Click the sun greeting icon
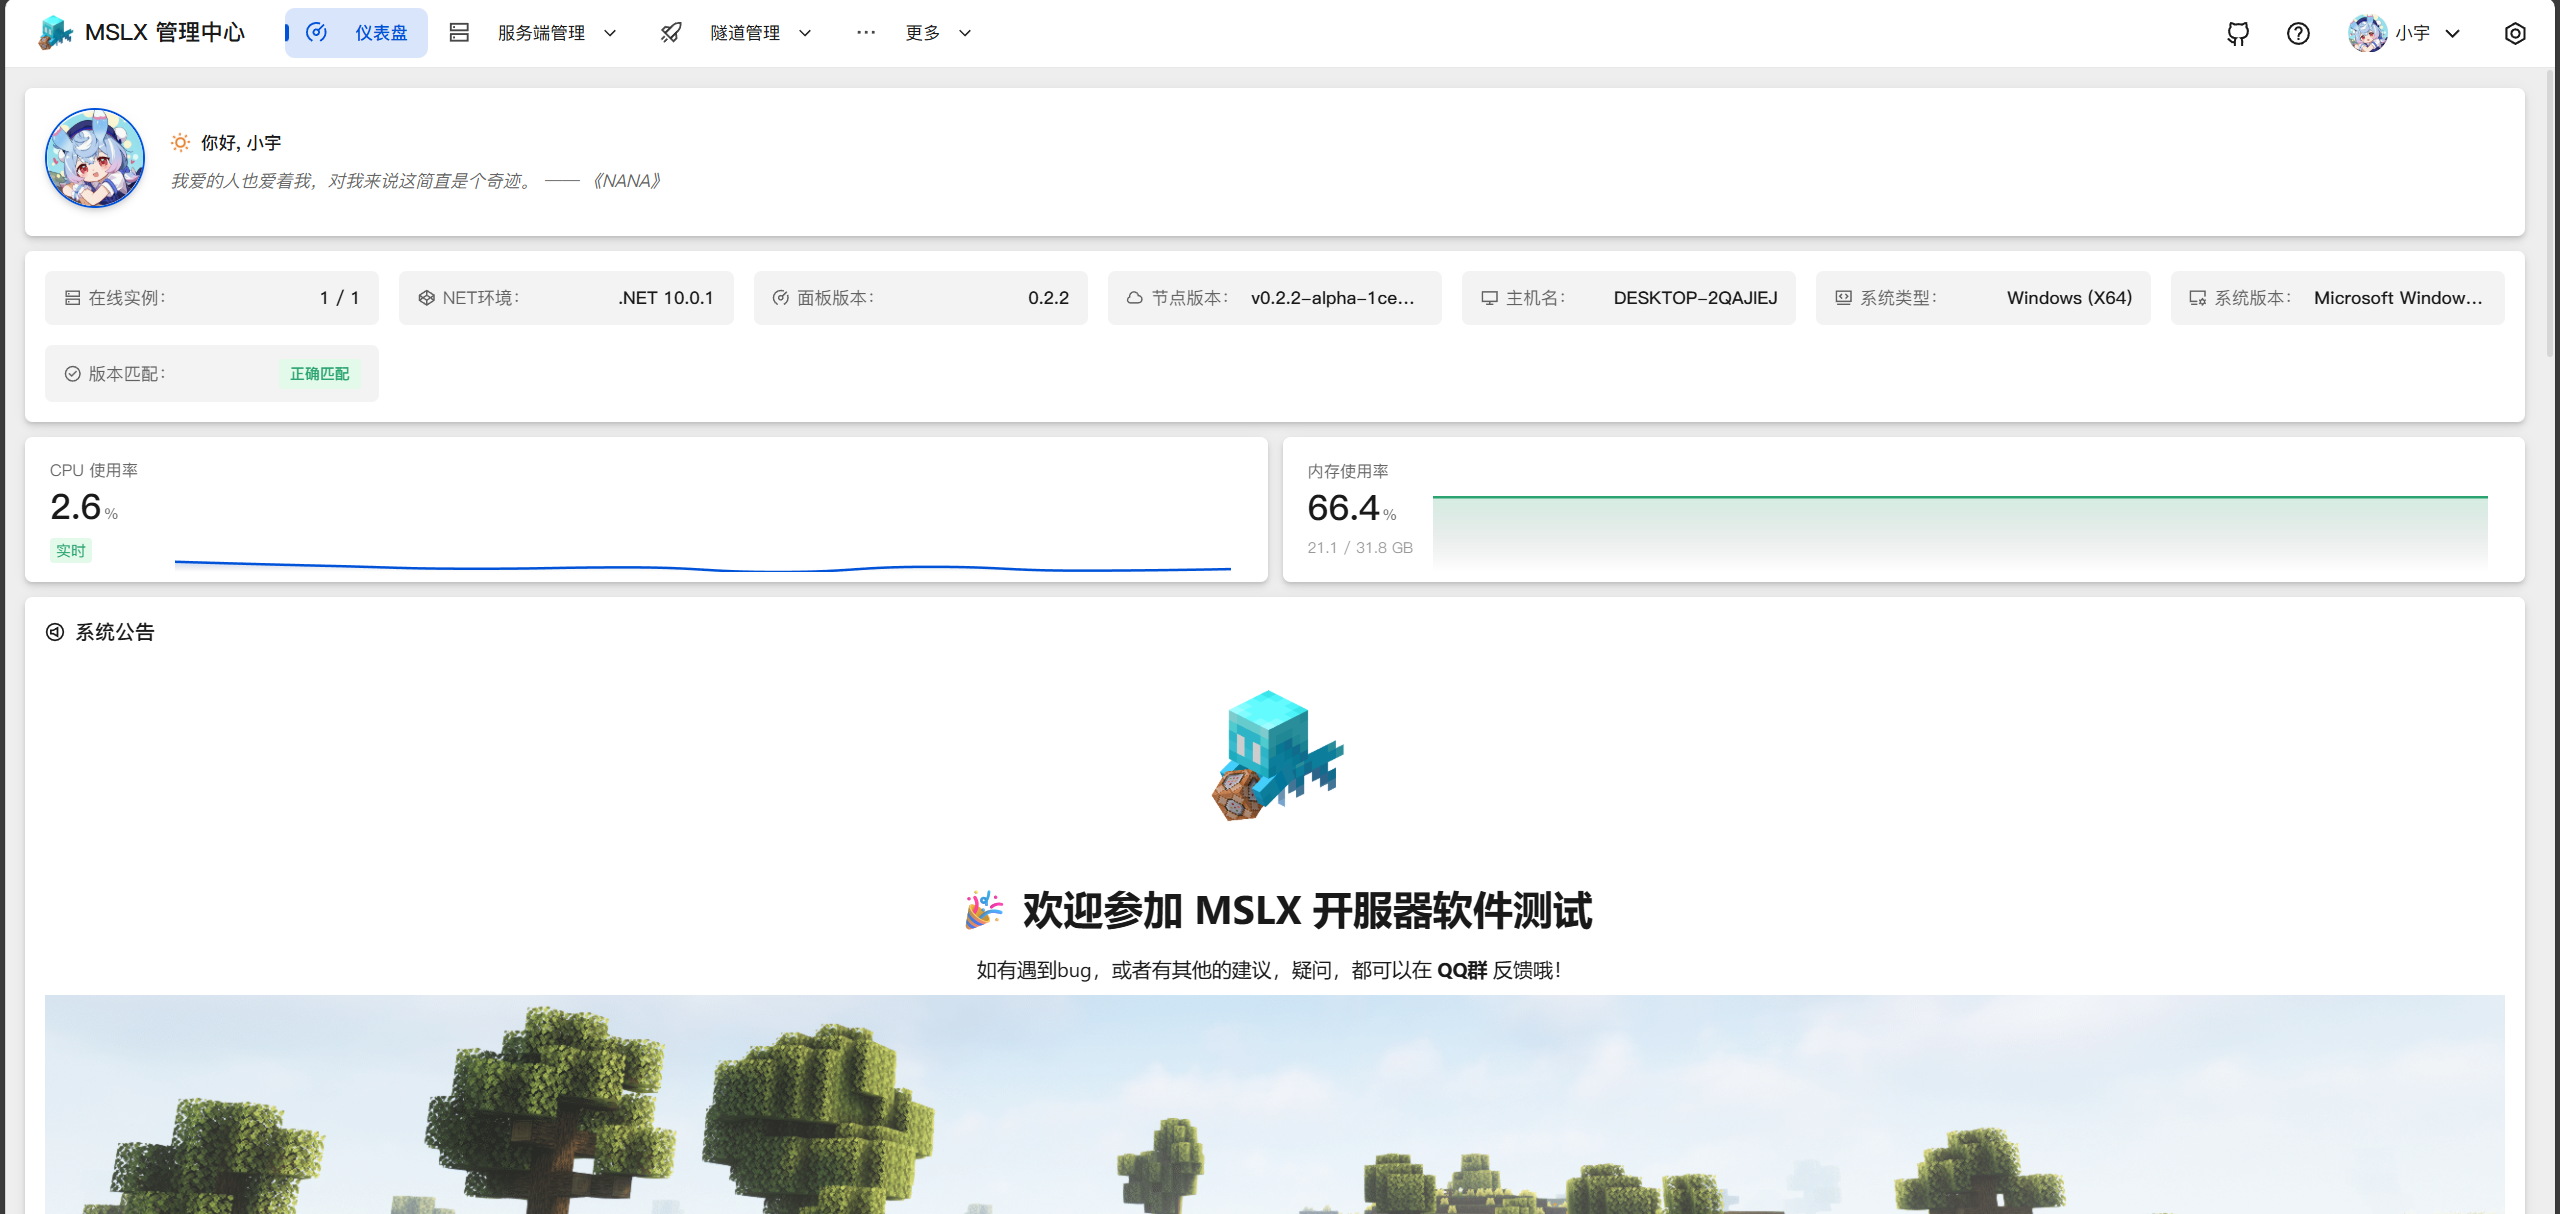Image resolution: width=2560 pixels, height=1214 pixels. (180, 143)
